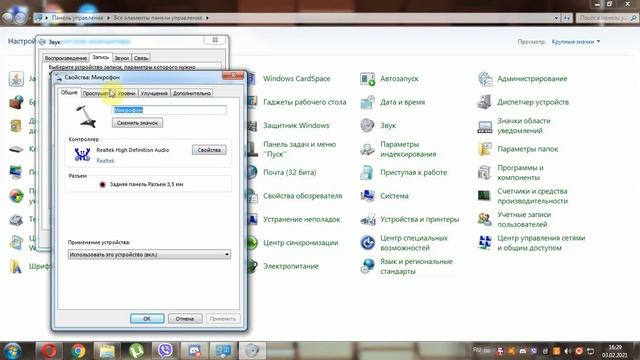Click the Дата и время icon
This screenshot has height=360, width=640.
pos(367,102)
